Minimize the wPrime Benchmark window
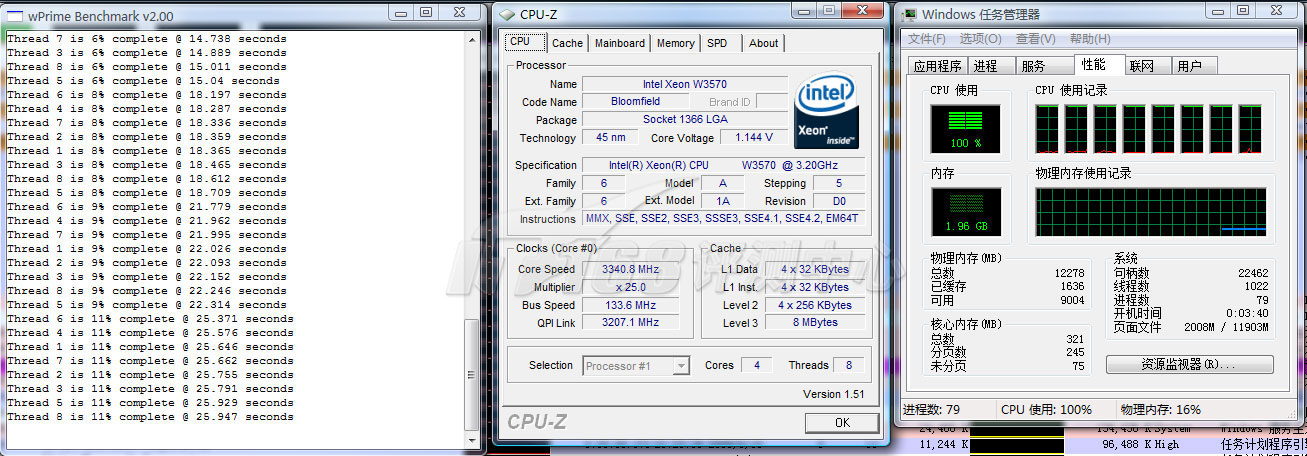This screenshot has height=456, width=1307. pyautogui.click(x=399, y=13)
